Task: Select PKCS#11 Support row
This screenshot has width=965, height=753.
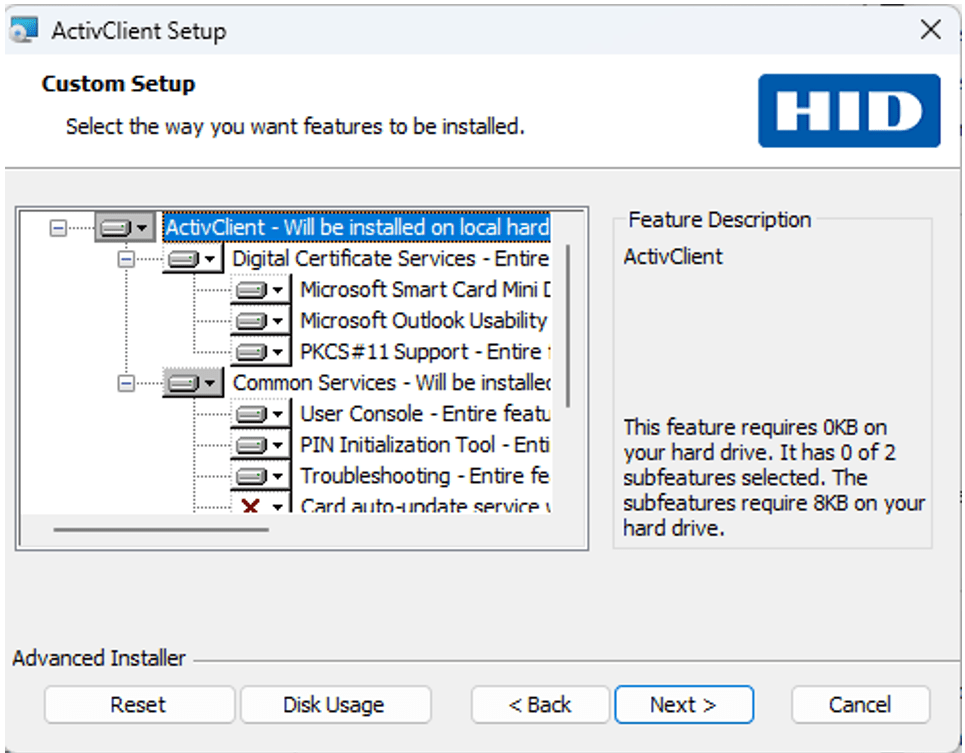Action: [x=425, y=352]
